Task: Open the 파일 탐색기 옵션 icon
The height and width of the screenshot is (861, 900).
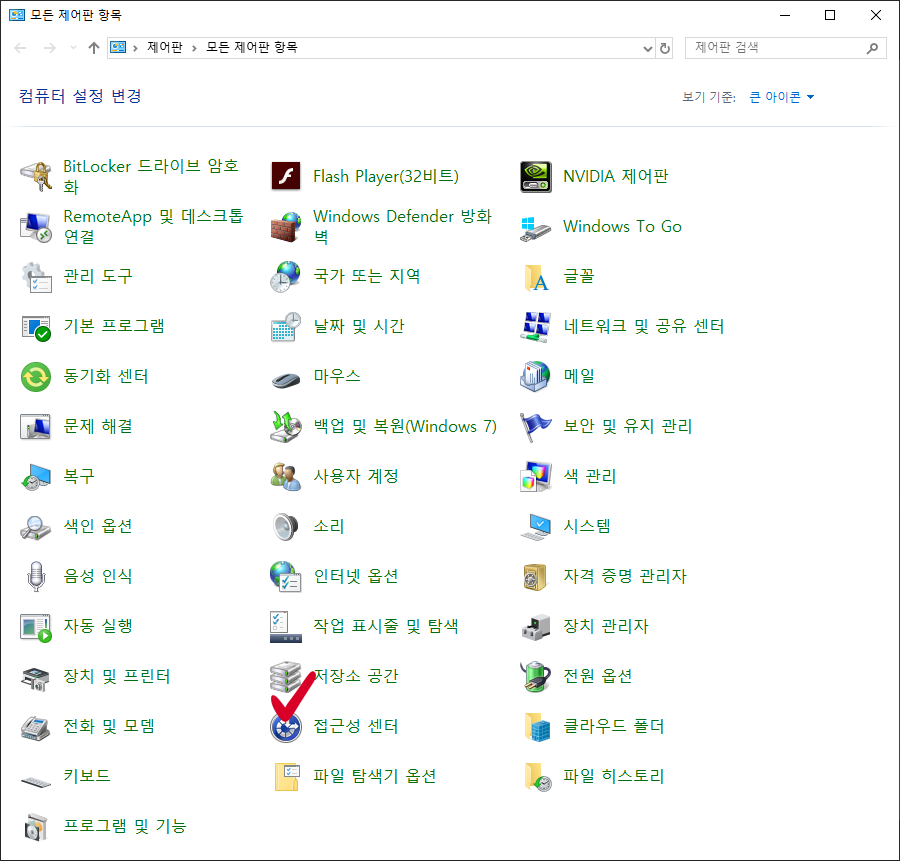Action: (285, 777)
